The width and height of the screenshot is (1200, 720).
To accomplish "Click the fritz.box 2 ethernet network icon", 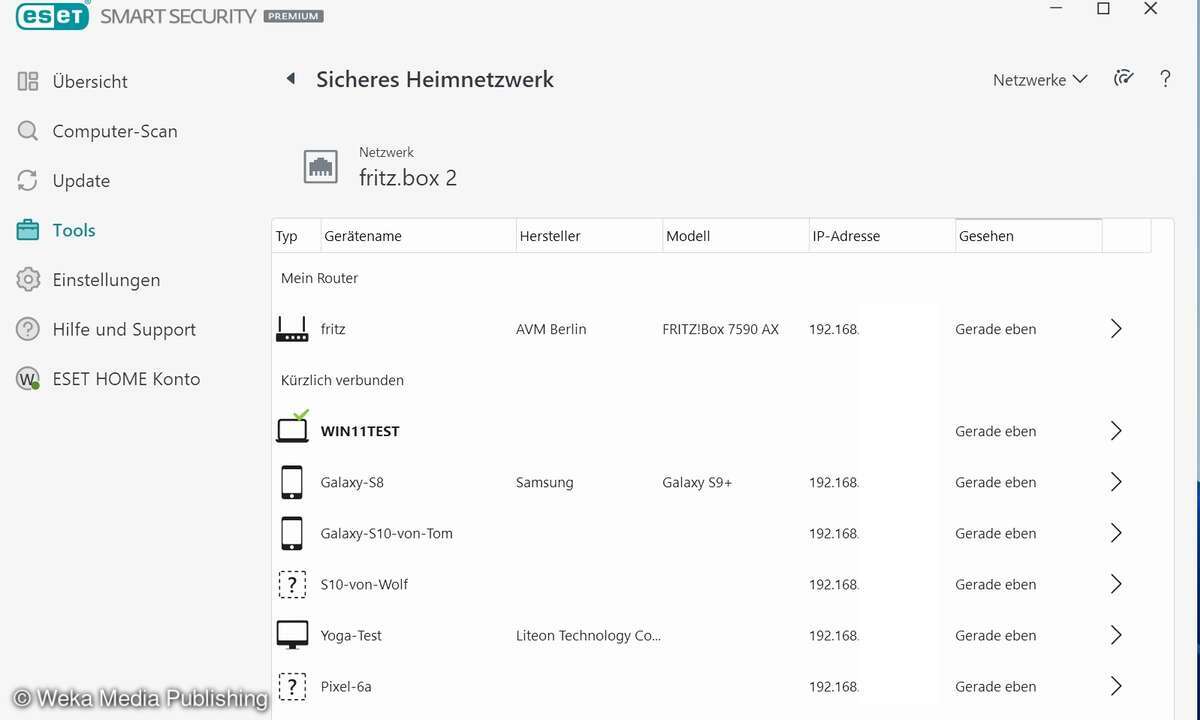I will (x=321, y=166).
